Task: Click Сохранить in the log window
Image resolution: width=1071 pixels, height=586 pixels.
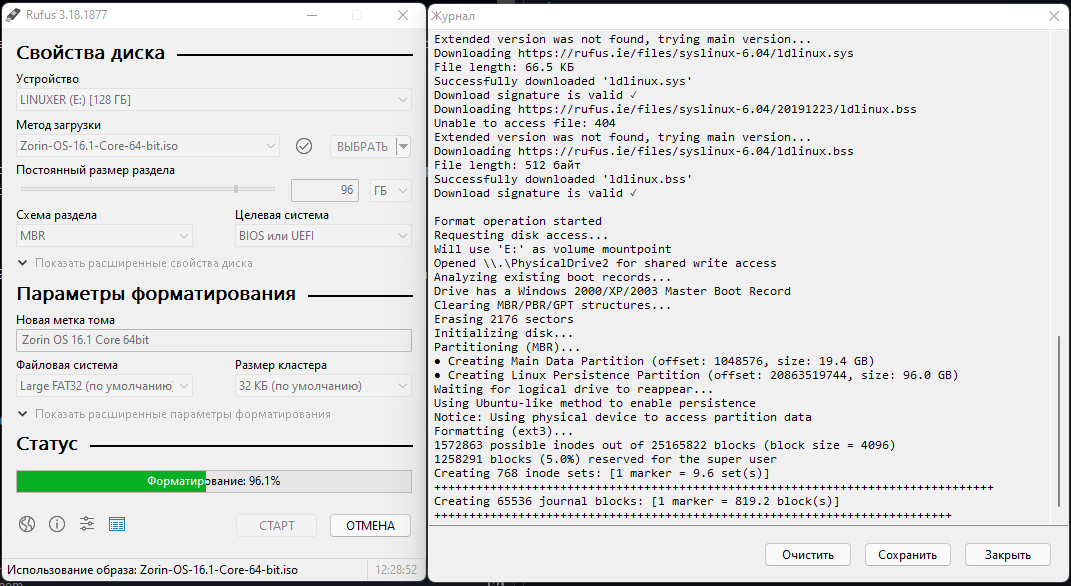Action: click(907, 555)
